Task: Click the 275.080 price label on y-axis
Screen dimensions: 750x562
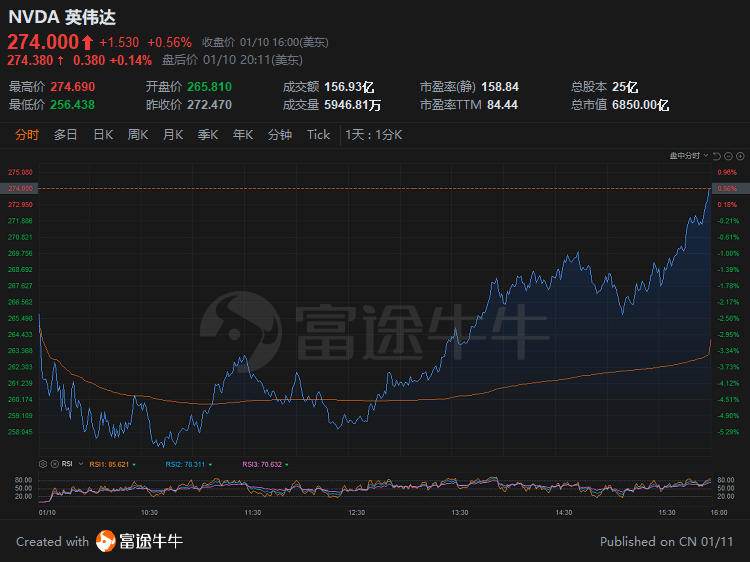Action: pos(20,172)
